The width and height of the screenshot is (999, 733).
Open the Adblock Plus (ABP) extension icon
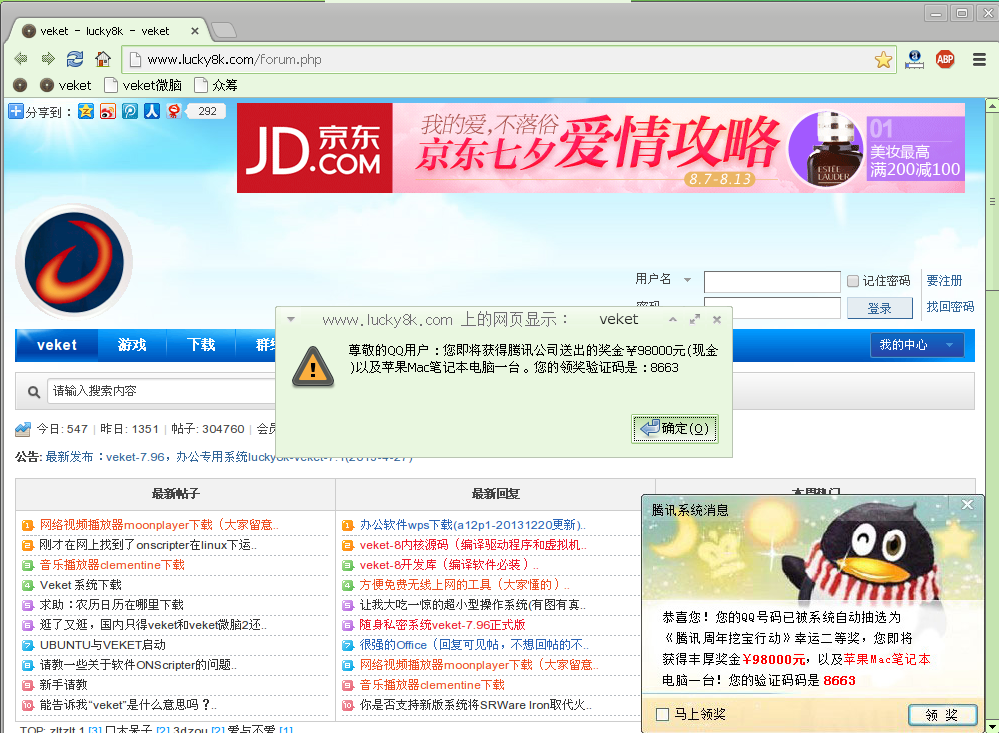click(x=944, y=59)
